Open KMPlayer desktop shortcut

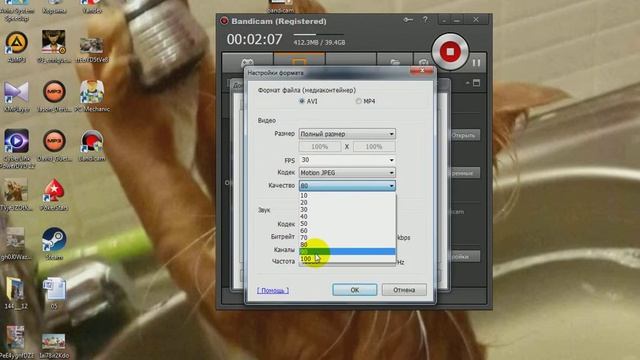tap(16, 96)
